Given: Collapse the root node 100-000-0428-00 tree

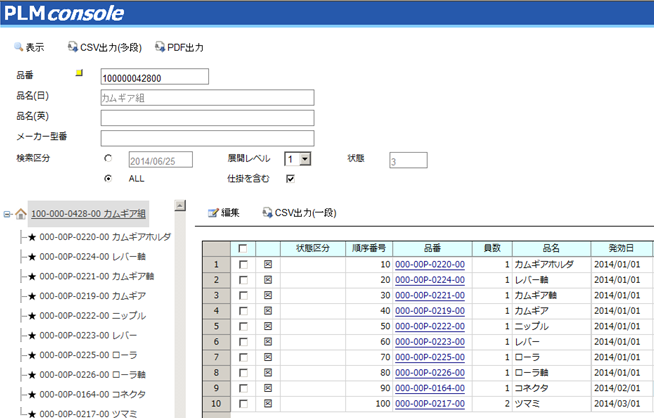Looking at the screenshot, I should 7,213.
